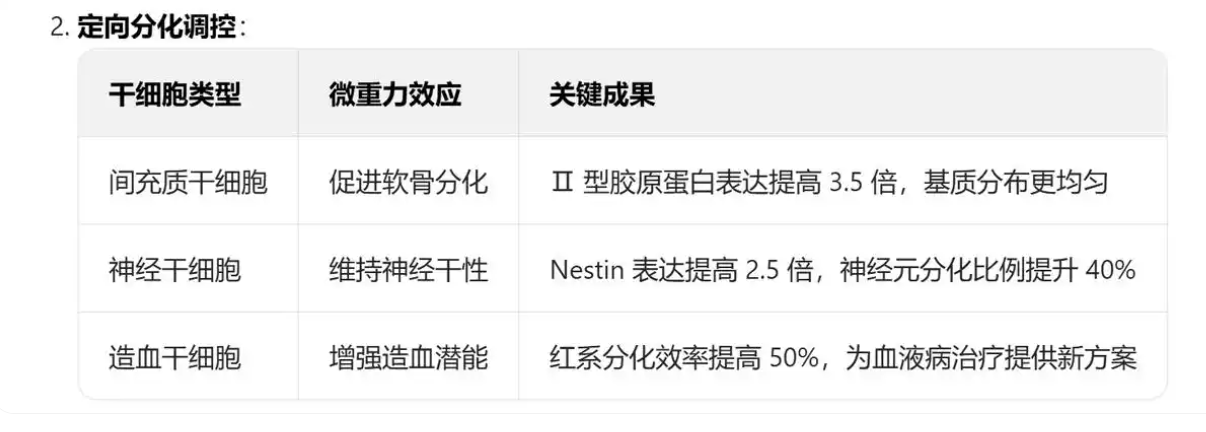Click the 维持神经干性 cell

(x=408, y=270)
